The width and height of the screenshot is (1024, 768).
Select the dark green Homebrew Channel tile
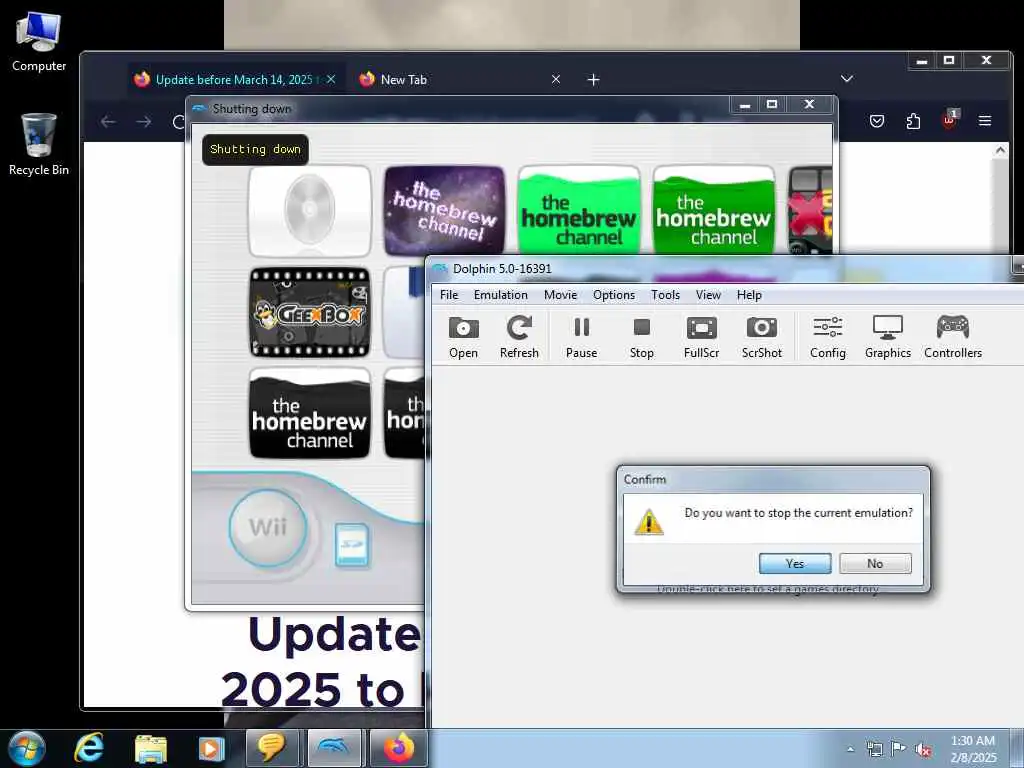pyautogui.click(x=714, y=211)
